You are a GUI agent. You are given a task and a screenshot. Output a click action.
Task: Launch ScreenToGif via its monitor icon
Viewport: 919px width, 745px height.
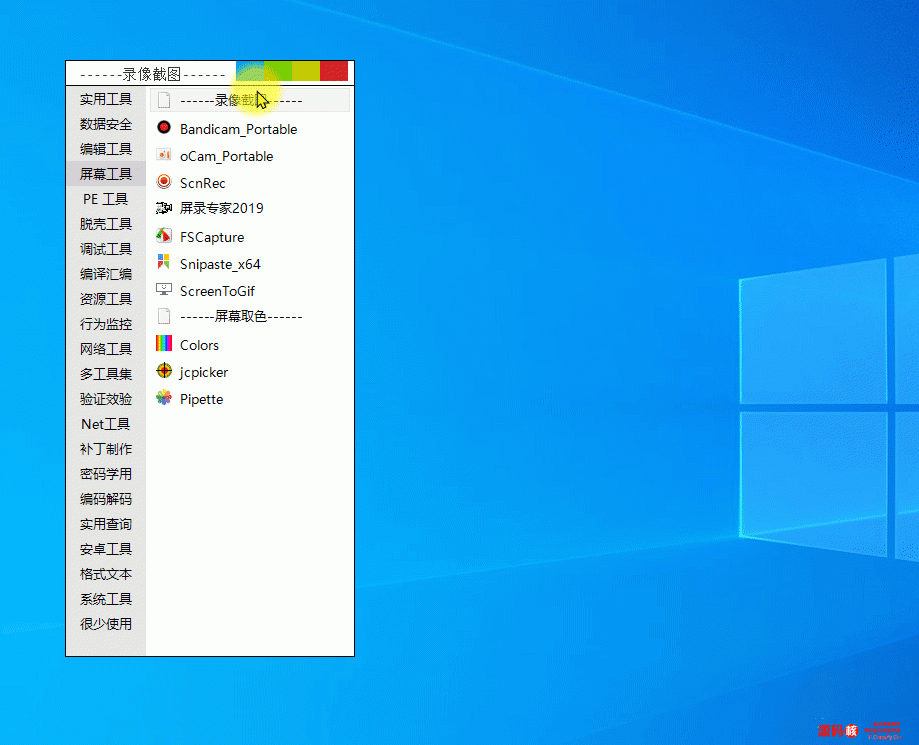(164, 290)
